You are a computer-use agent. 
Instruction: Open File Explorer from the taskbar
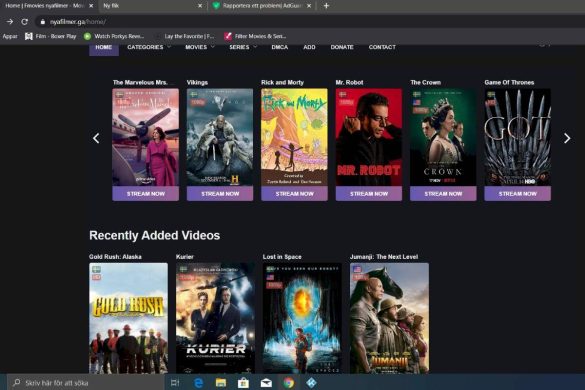(221, 383)
